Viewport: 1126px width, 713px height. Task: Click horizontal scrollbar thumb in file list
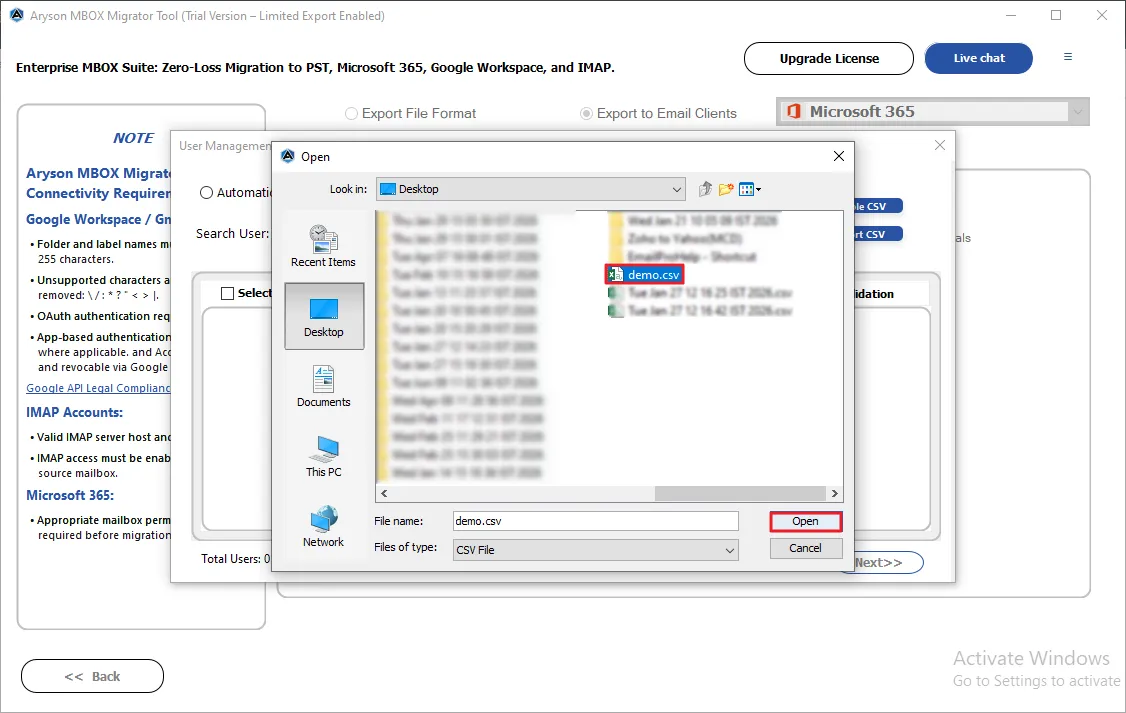(740, 493)
